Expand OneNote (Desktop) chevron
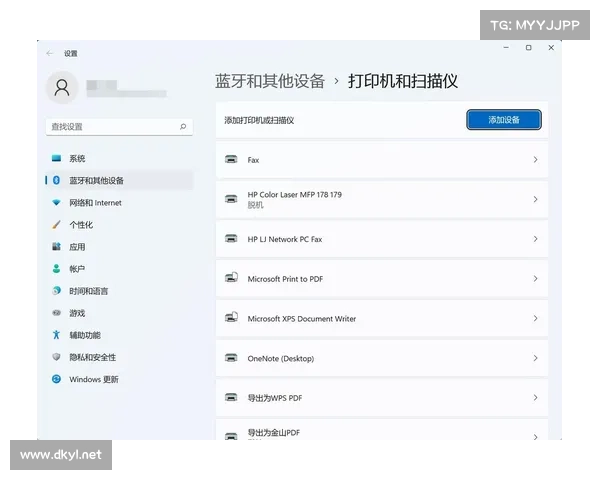600x480 pixels. pos(535,358)
